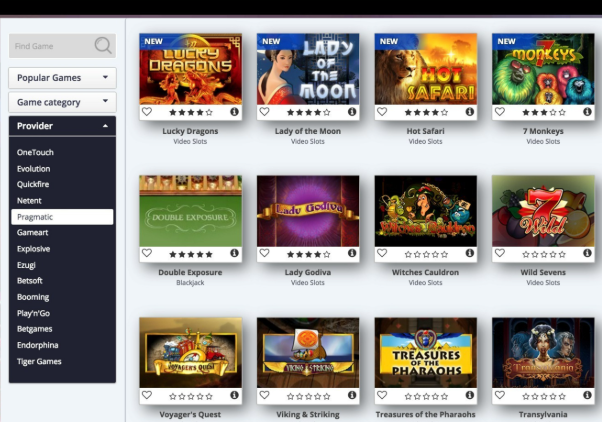
Task: Choose Explosive provider
Action: (x=33, y=249)
